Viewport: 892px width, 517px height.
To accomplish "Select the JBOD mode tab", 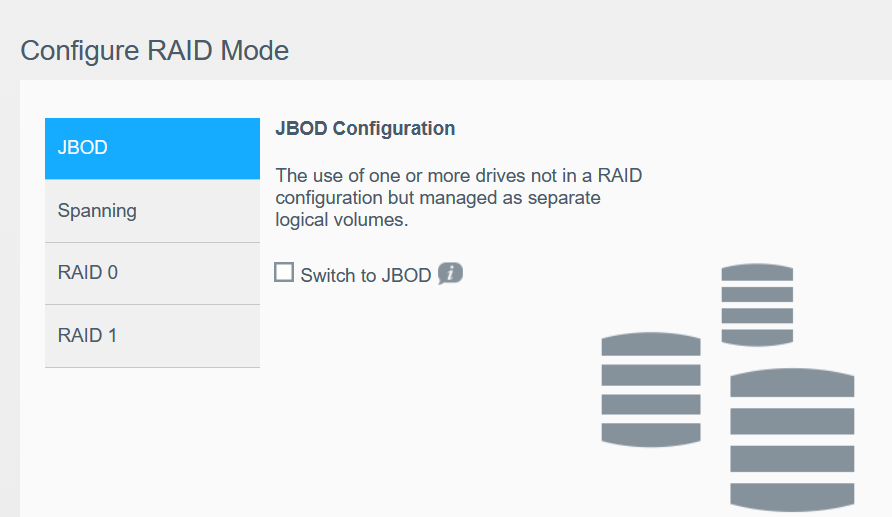I will point(152,149).
